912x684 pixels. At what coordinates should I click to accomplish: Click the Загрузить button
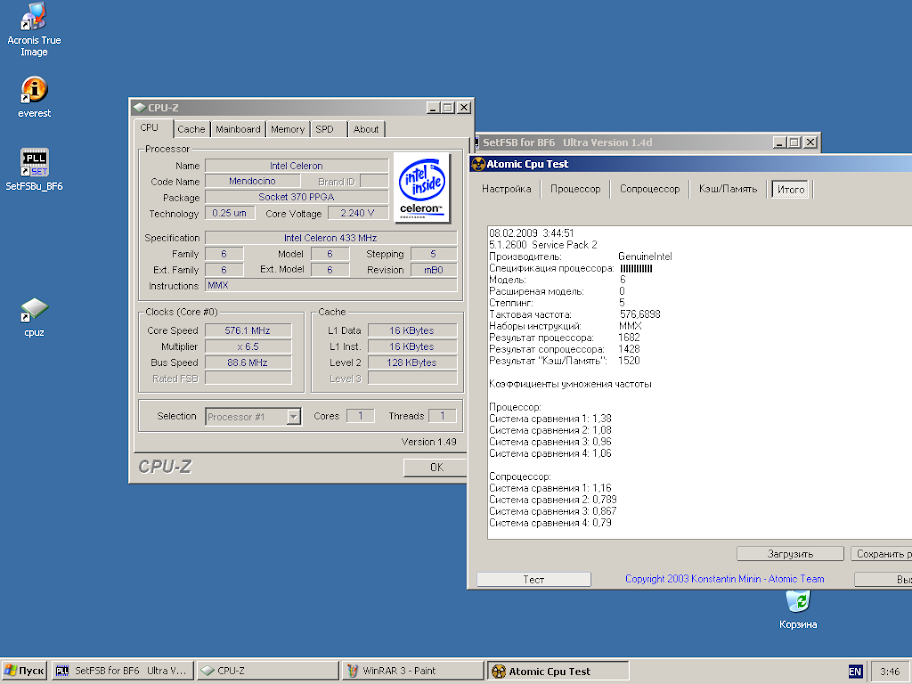[x=790, y=554]
